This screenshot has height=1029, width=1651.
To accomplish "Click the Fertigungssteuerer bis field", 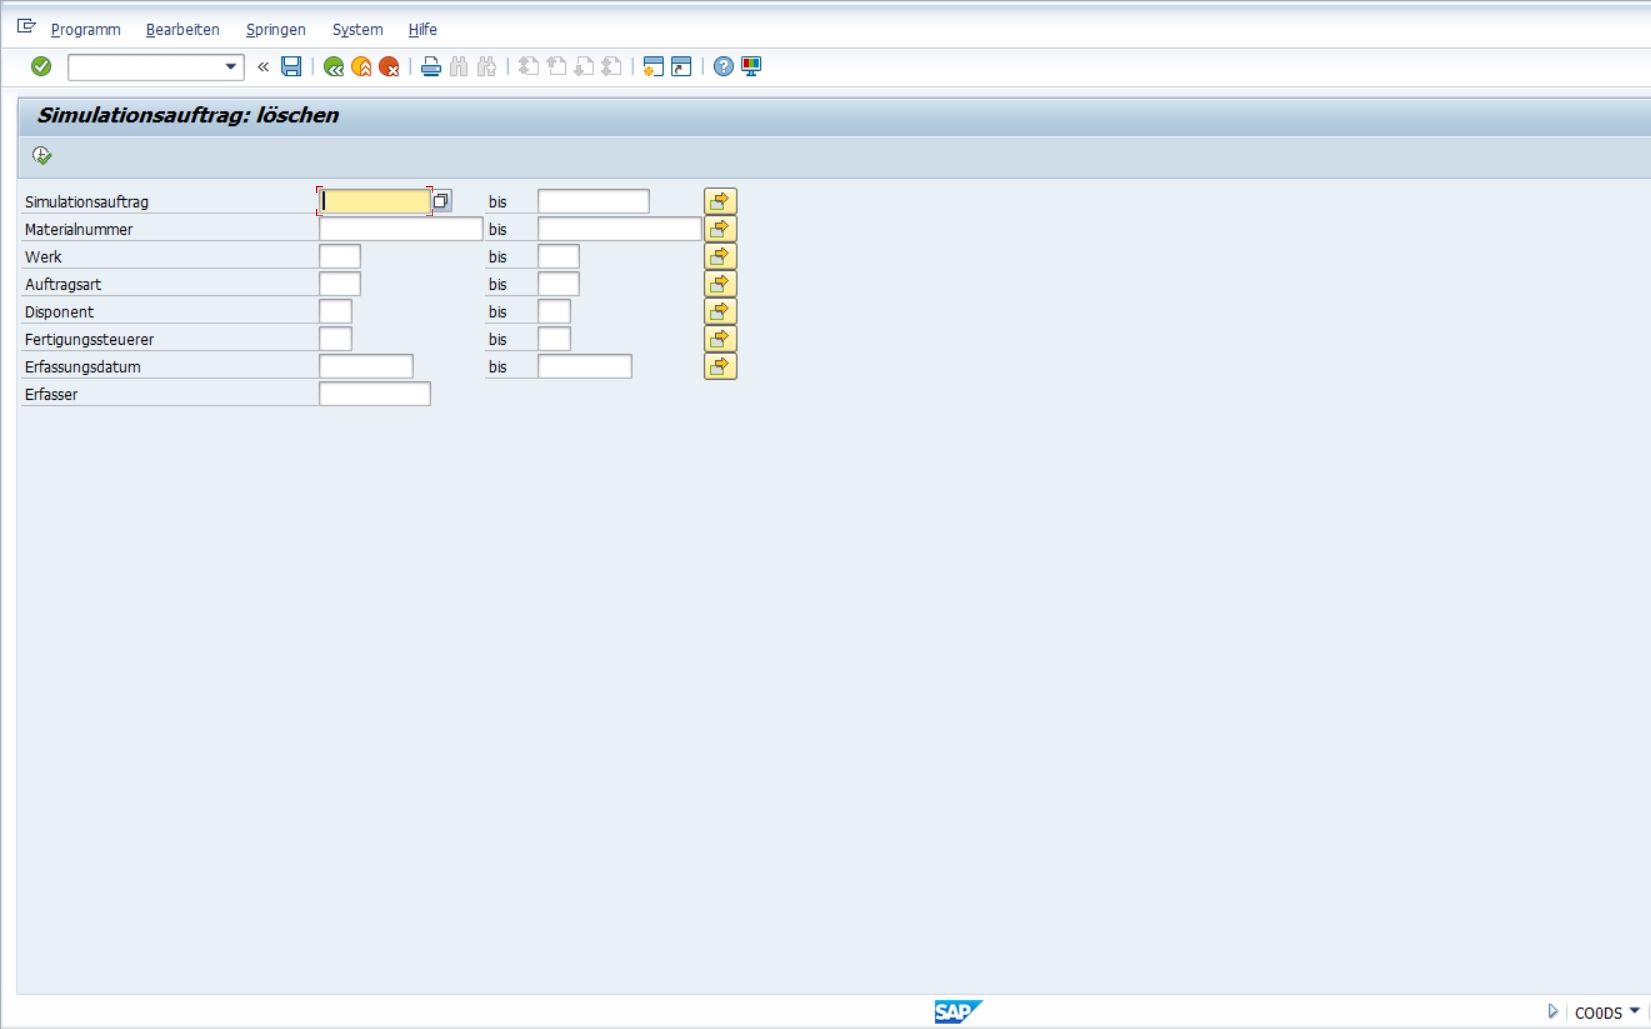I will click(554, 339).
